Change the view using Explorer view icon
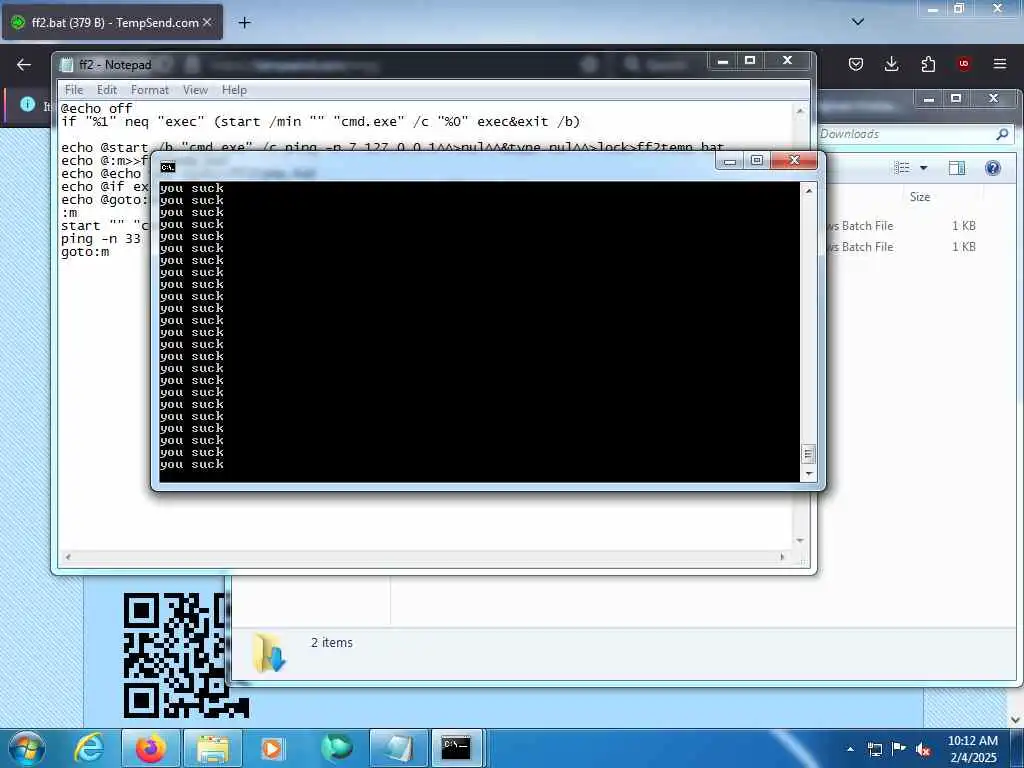The image size is (1024, 768). 902,168
